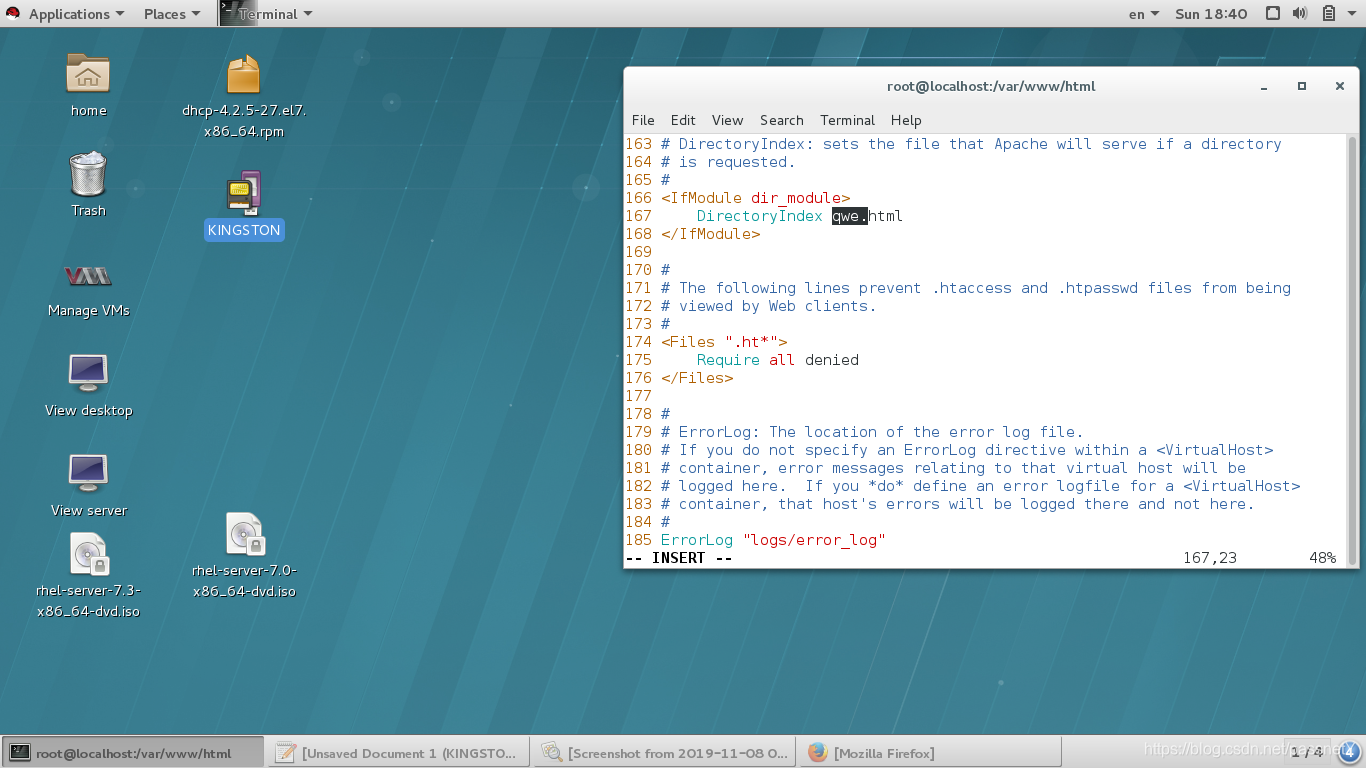Click the '-- INSERT --' mode indicator
The height and width of the screenshot is (768, 1366).
coord(679,558)
